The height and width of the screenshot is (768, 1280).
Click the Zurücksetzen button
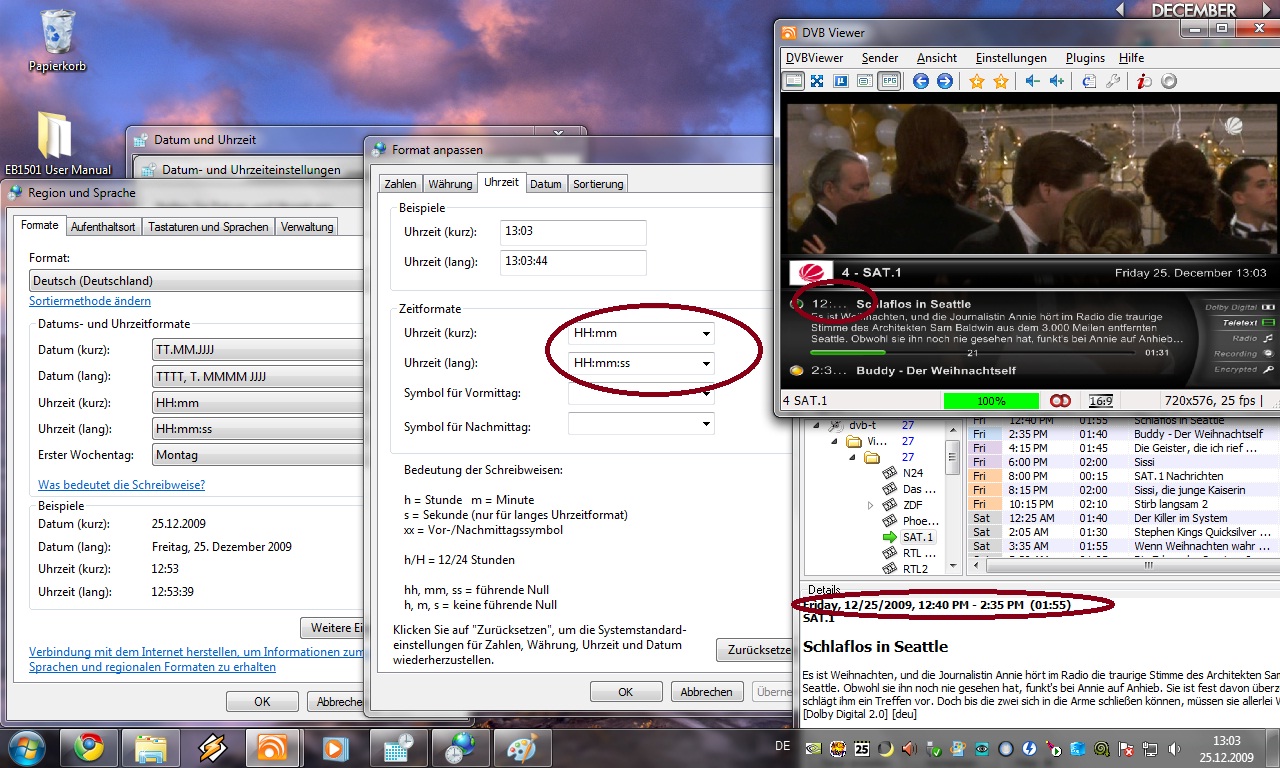[755, 650]
